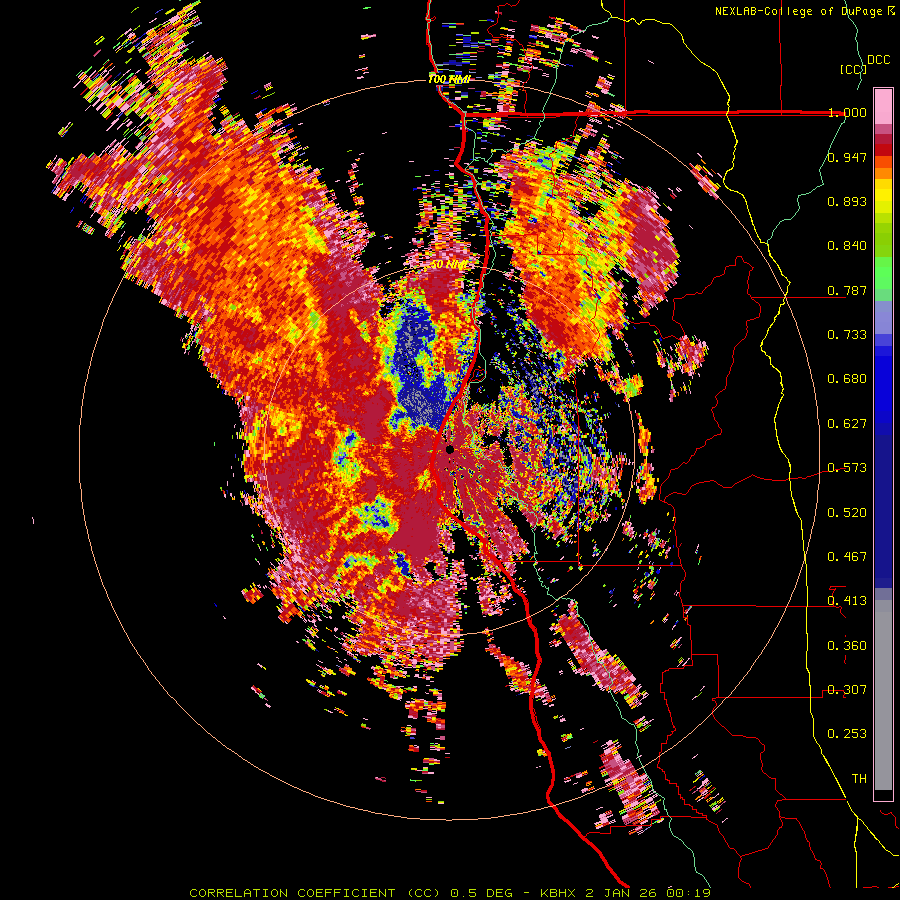Select the 0.307 legend value

pyautogui.click(x=847, y=690)
